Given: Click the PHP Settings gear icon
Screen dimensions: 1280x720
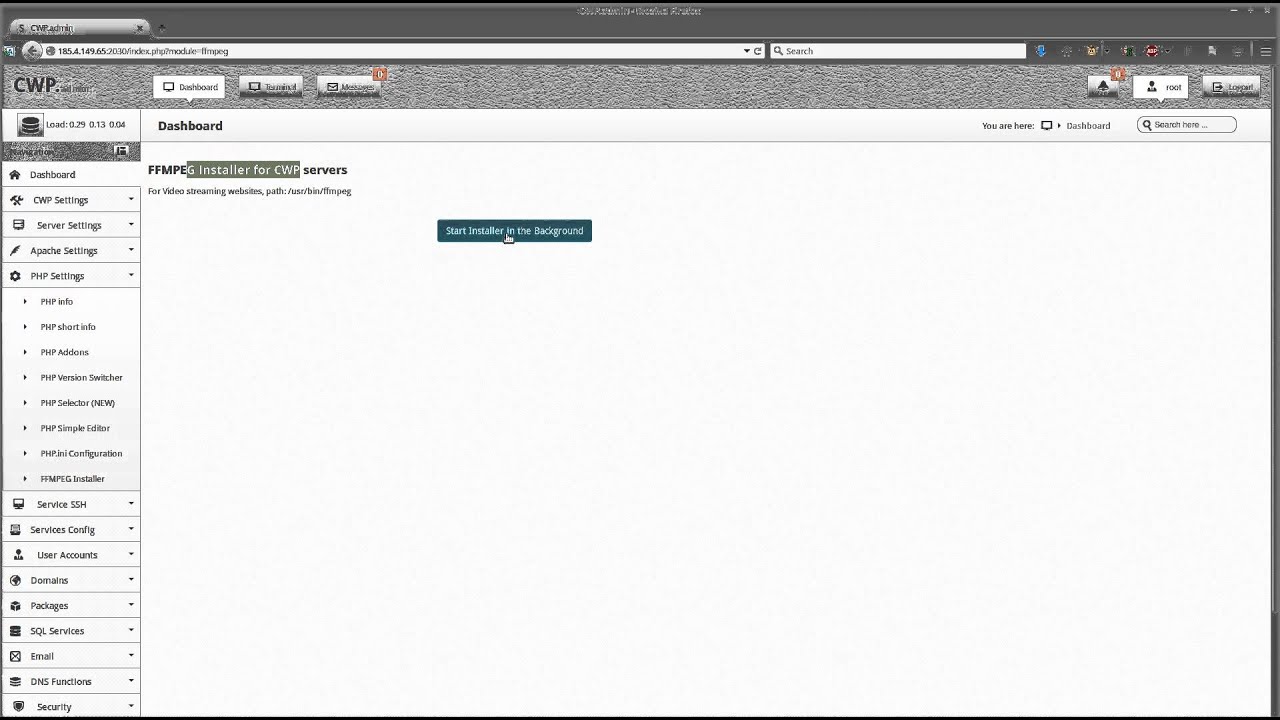Looking at the screenshot, I should [x=15, y=276].
